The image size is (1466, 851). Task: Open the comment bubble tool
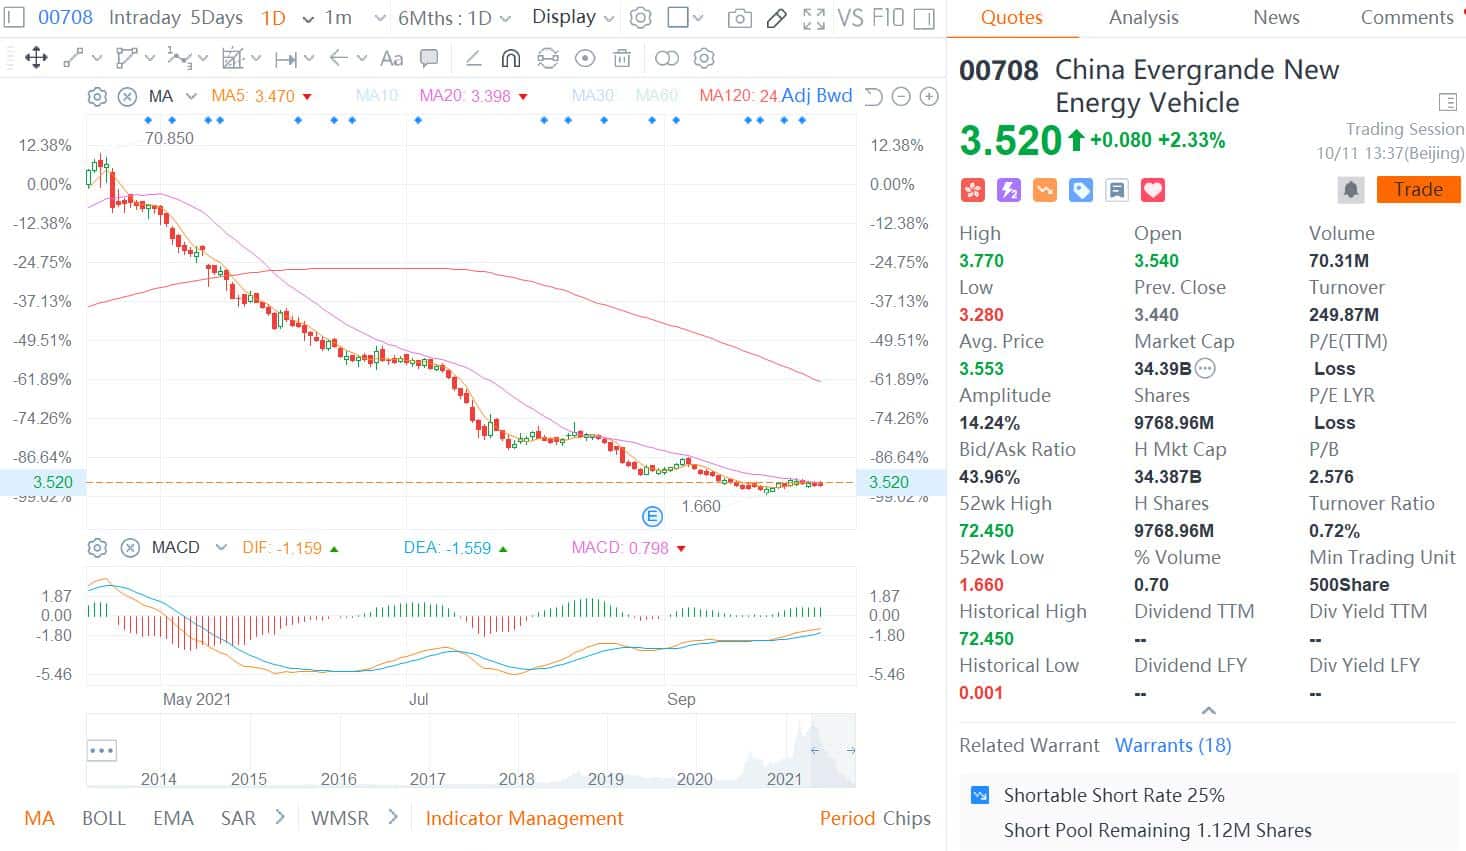pos(429,58)
